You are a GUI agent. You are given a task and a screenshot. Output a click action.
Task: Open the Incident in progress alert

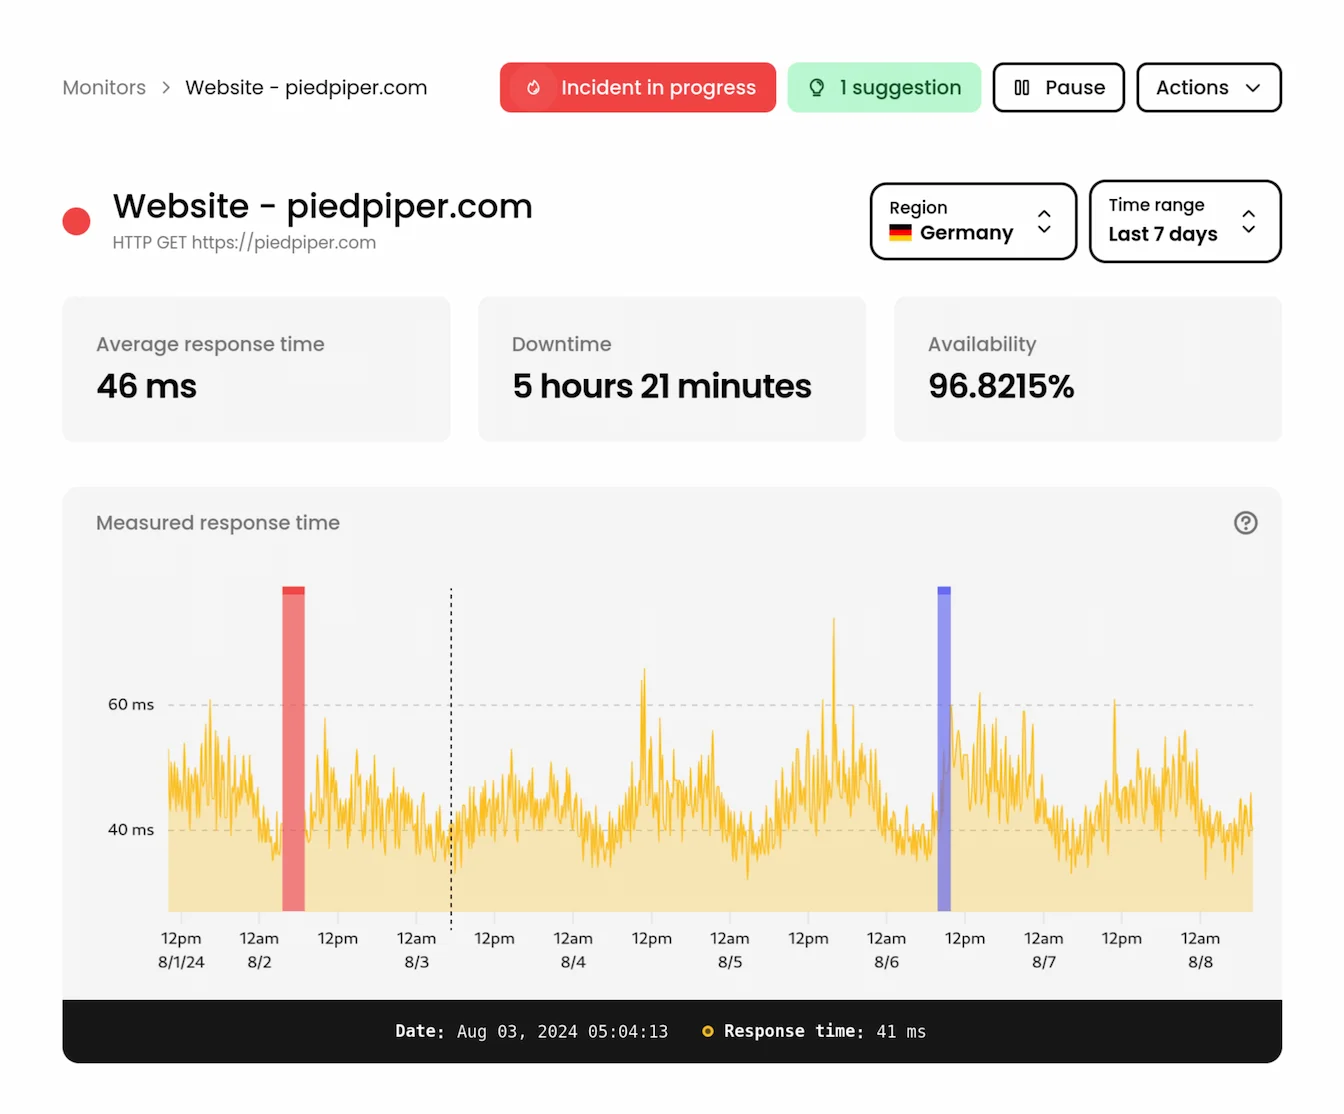(x=638, y=88)
